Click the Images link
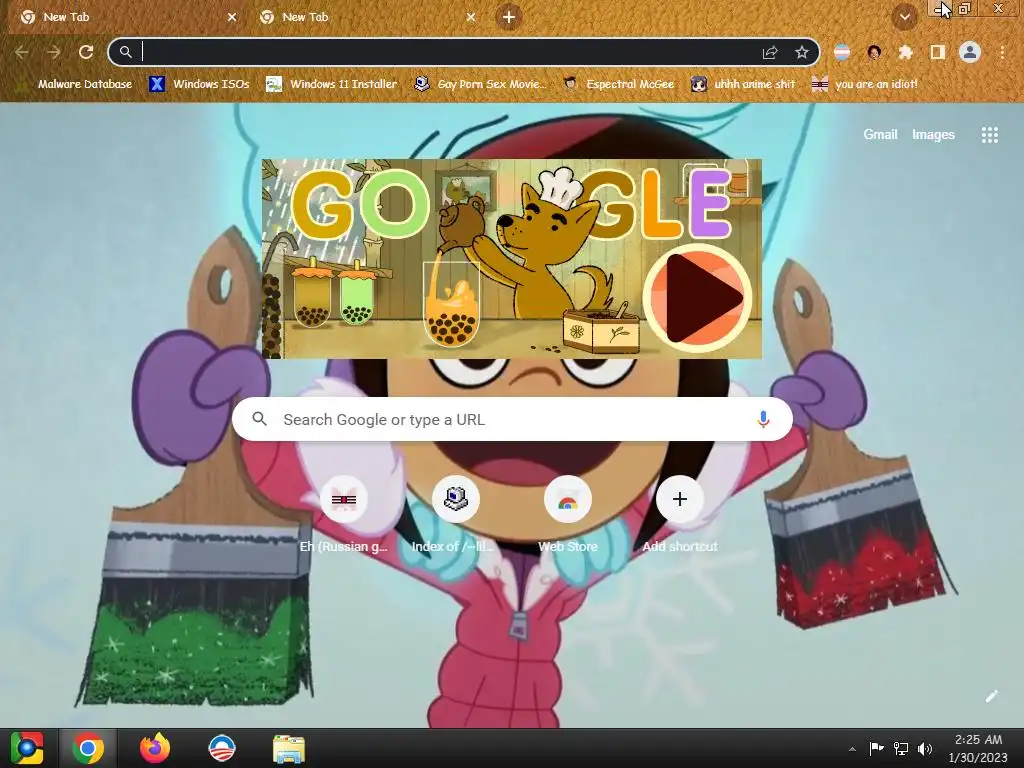Viewport: 1024px width, 768px height. [x=933, y=134]
